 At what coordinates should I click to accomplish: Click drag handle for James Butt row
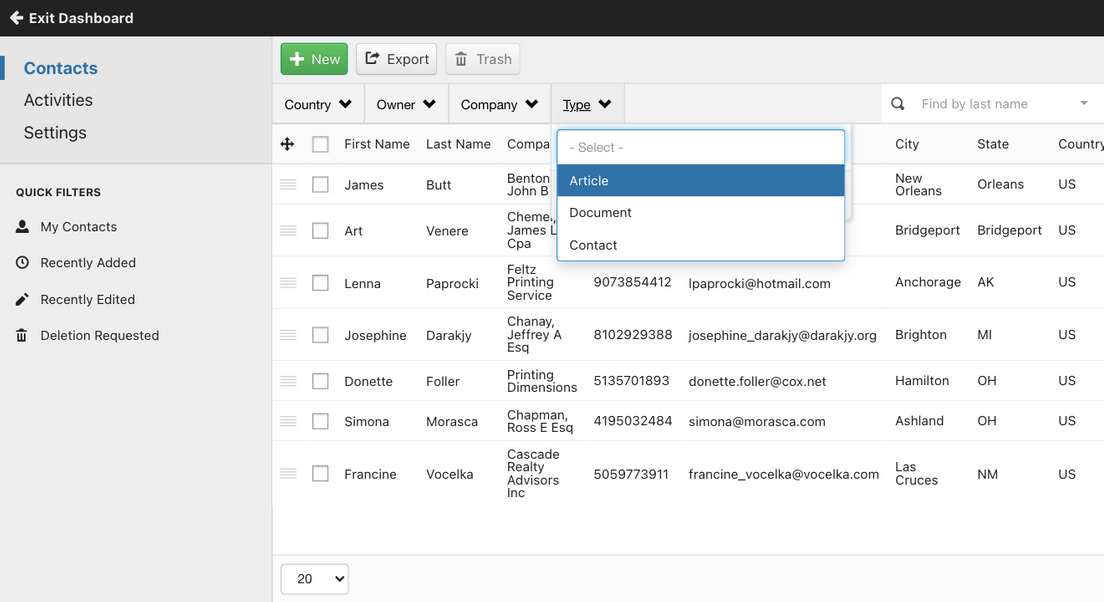click(288, 184)
